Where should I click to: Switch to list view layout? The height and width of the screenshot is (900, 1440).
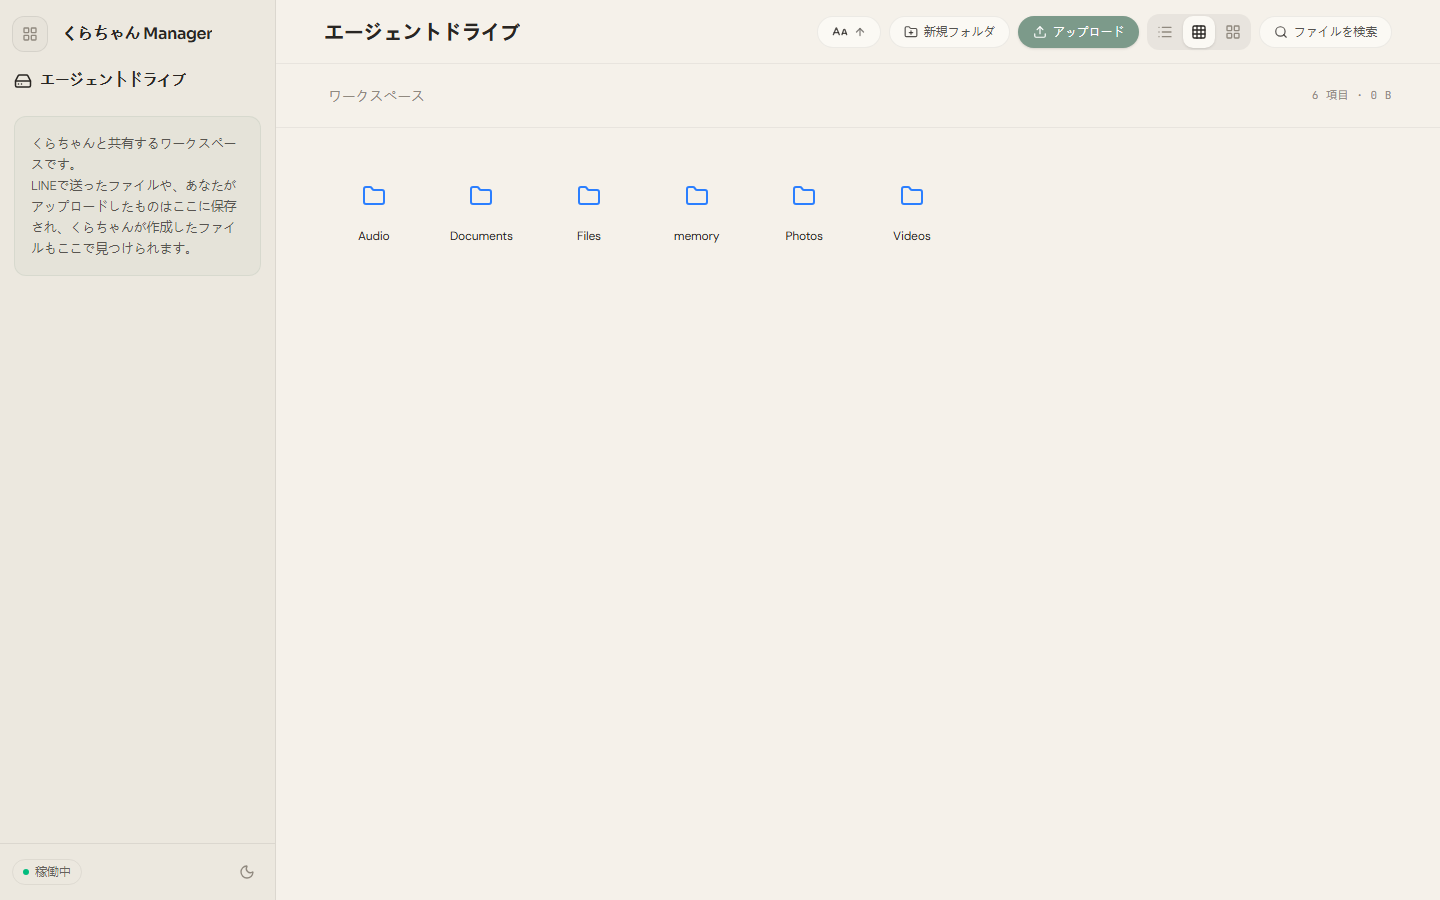click(x=1165, y=32)
